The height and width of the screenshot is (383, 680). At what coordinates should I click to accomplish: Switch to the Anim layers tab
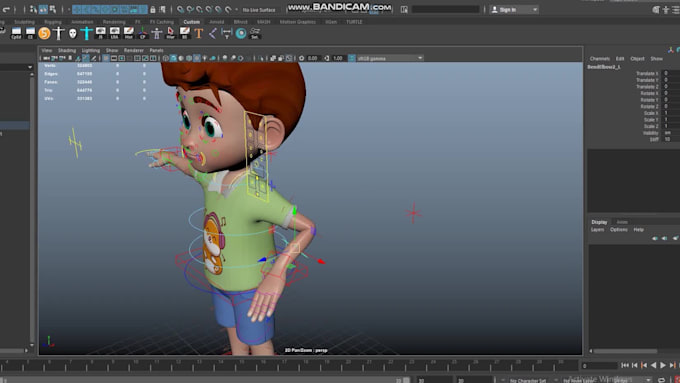pyautogui.click(x=622, y=222)
